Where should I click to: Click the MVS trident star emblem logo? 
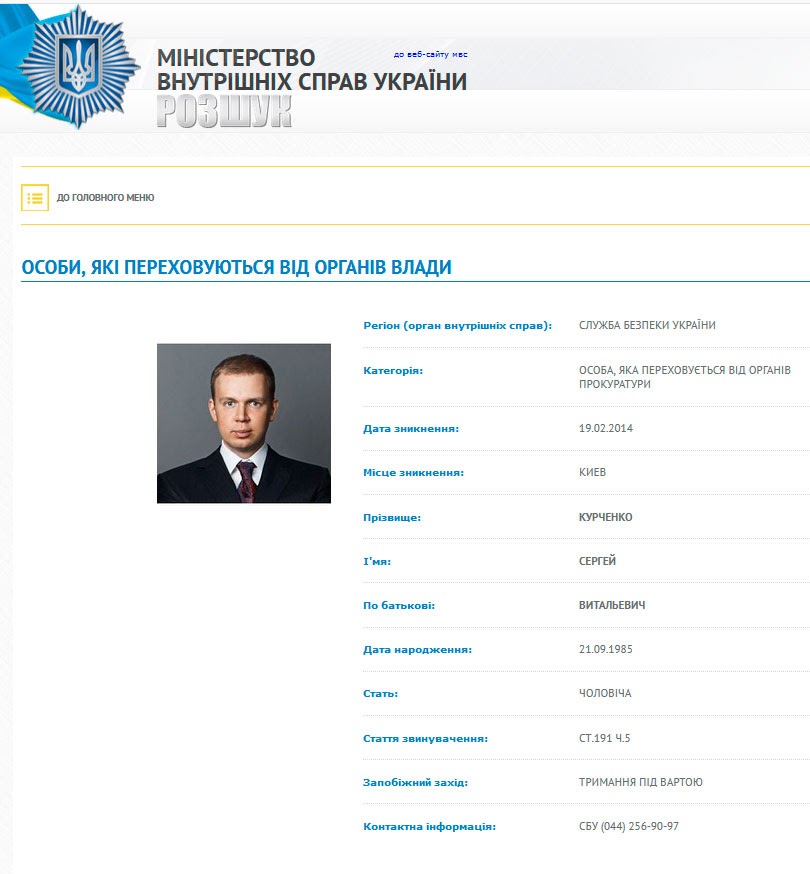78,67
